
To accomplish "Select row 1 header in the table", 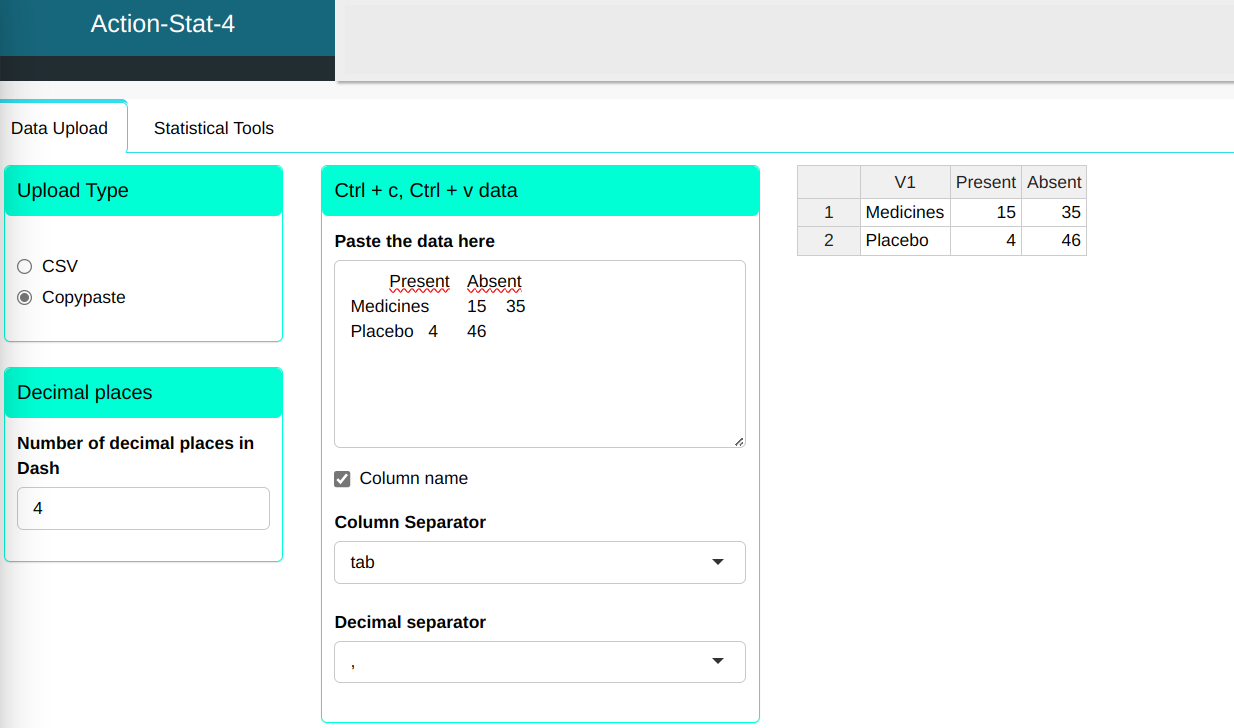I will [x=828, y=212].
